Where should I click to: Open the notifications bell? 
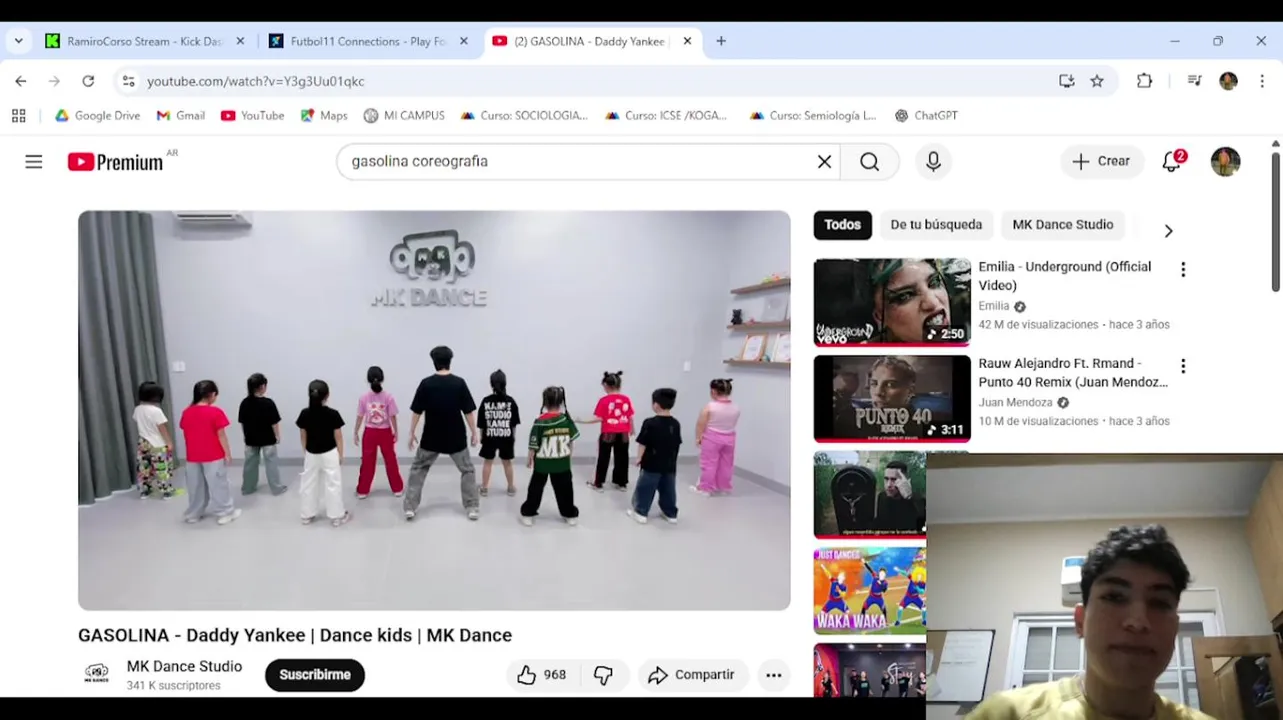coord(1172,162)
